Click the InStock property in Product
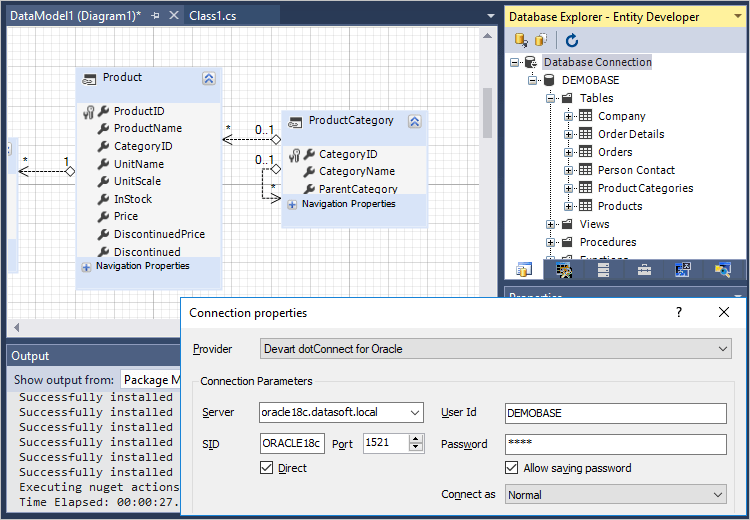 click(132, 199)
